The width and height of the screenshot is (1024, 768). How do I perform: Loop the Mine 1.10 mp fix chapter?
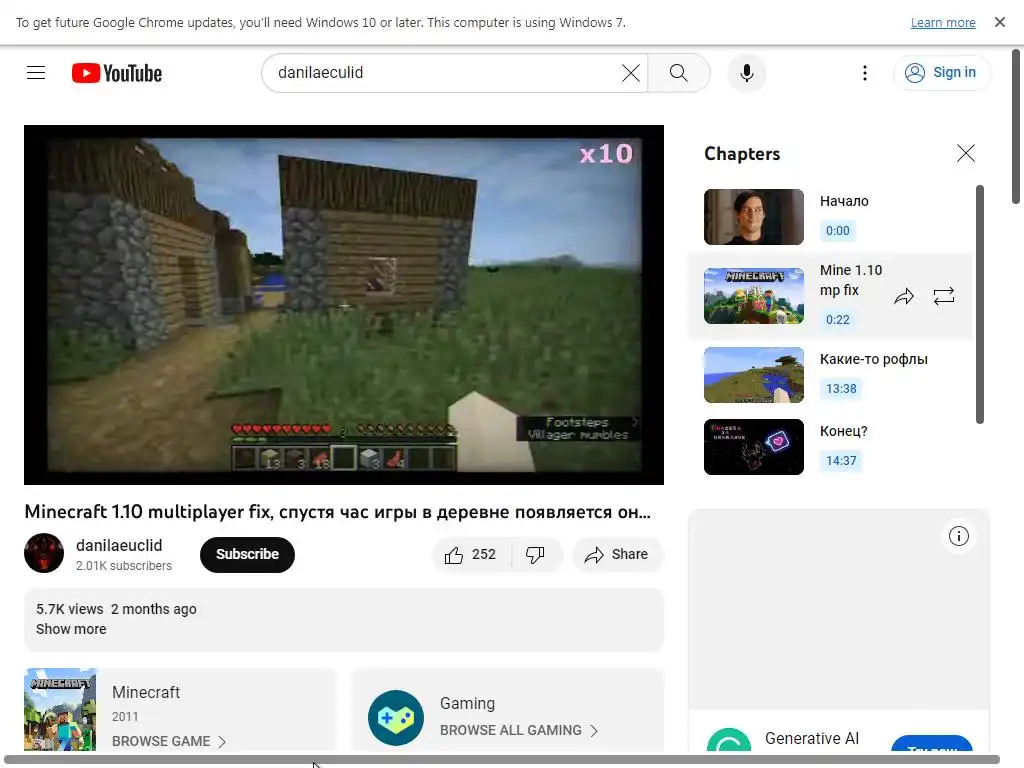(944, 296)
